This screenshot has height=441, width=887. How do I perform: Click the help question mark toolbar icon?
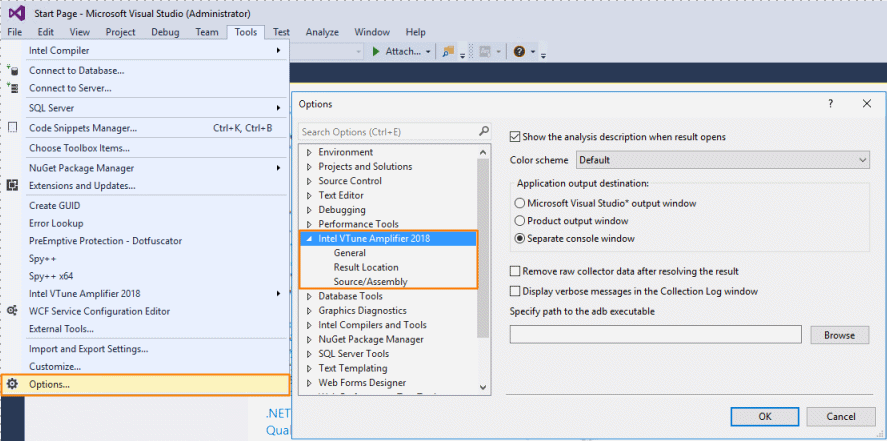tap(519, 51)
